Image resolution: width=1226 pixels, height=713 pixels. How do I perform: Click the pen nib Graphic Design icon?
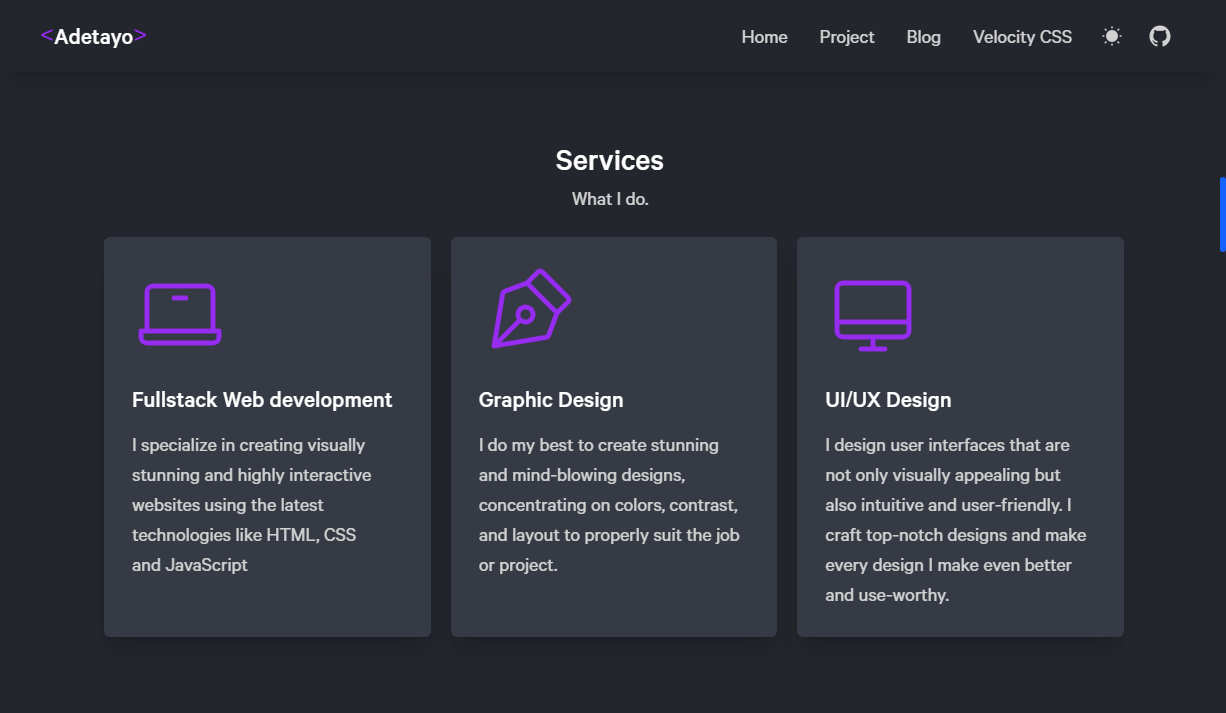pyautogui.click(x=531, y=309)
